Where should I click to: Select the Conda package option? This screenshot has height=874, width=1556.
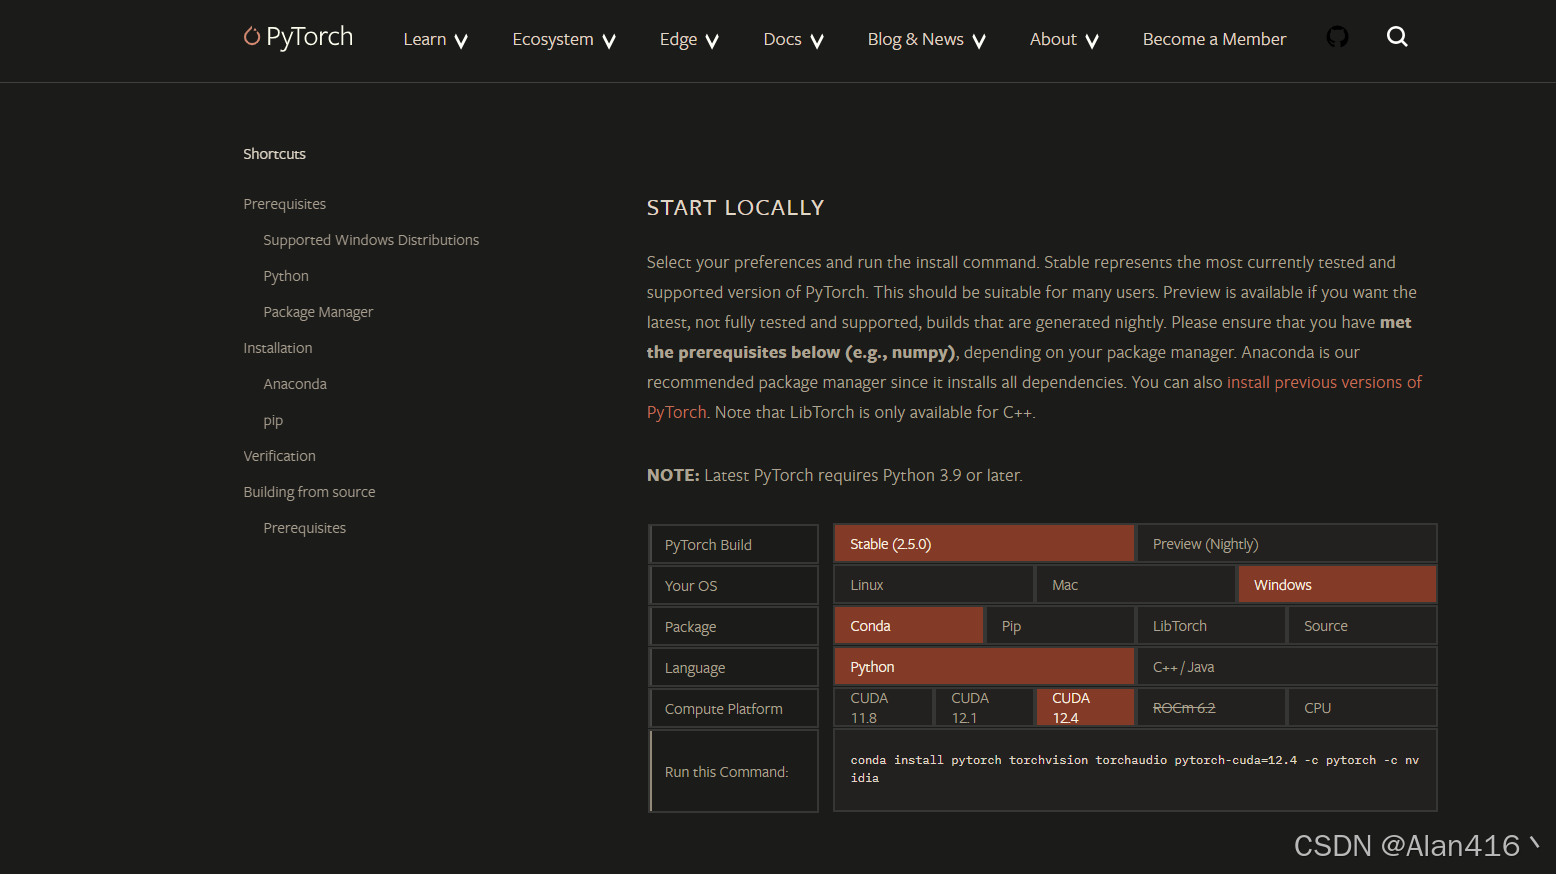[909, 626]
